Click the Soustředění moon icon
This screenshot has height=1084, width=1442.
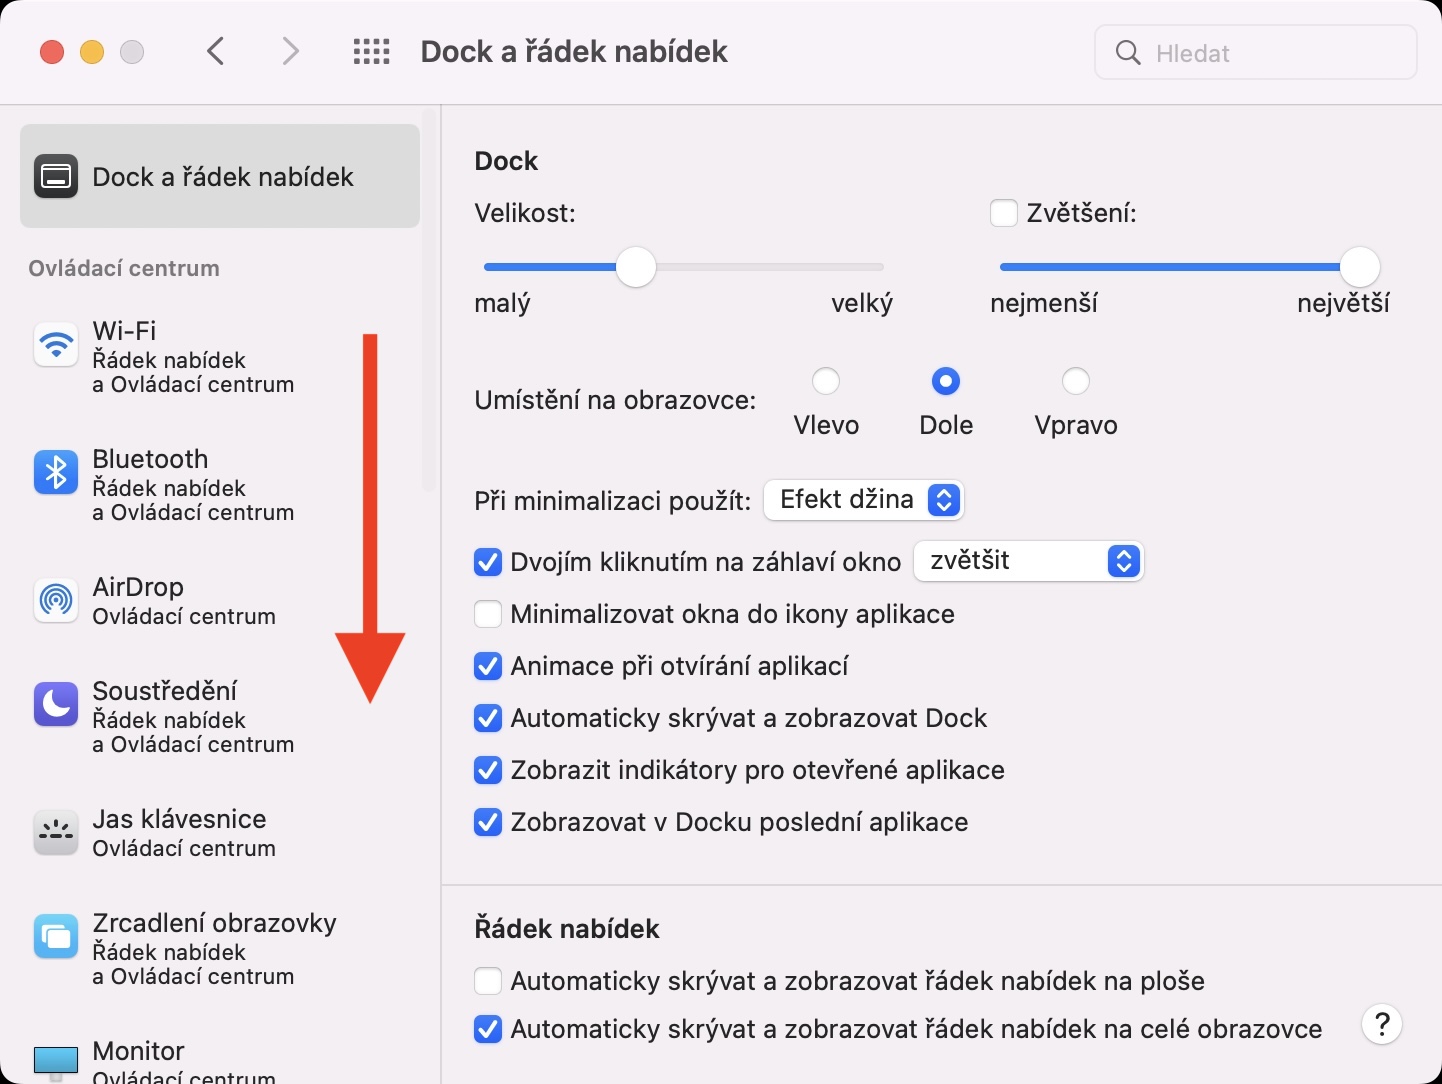click(x=56, y=704)
